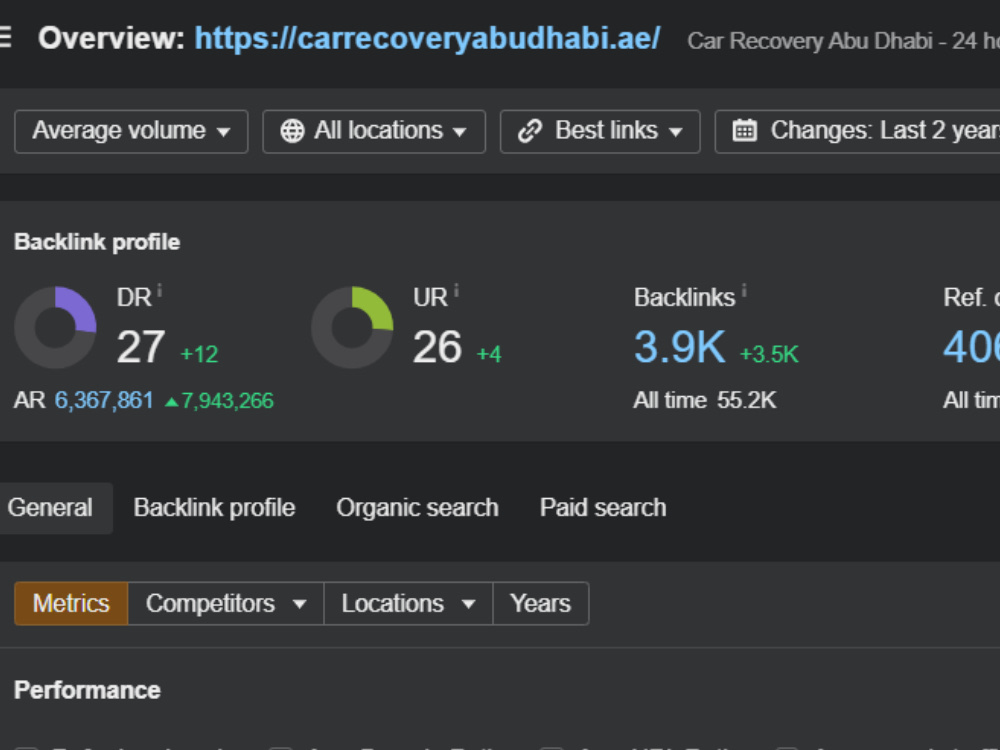Switch to the Organic search tab

click(x=417, y=508)
